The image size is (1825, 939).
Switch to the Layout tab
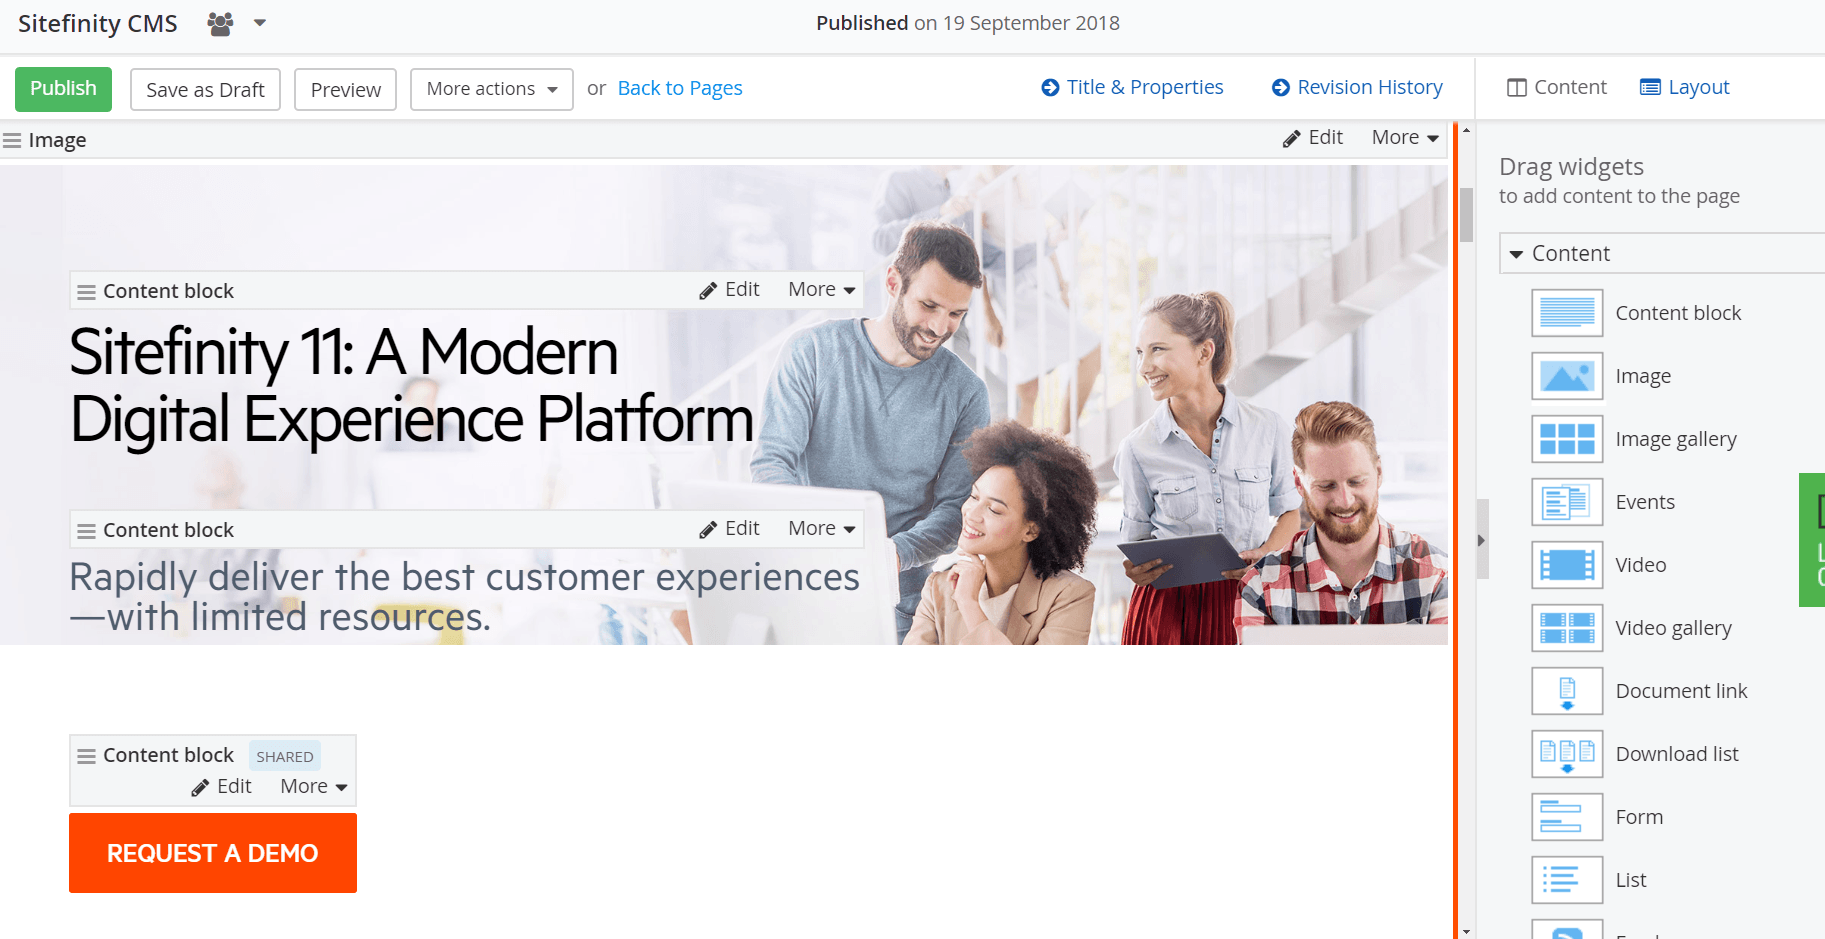(1685, 87)
